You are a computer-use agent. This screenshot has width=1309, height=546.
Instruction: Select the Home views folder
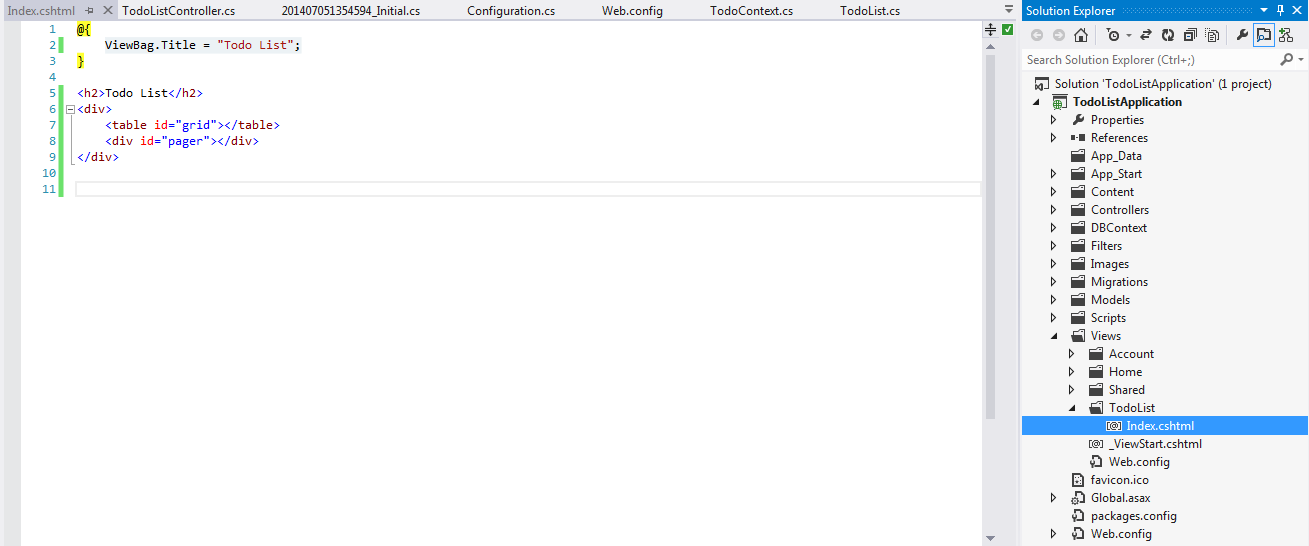[1125, 372]
